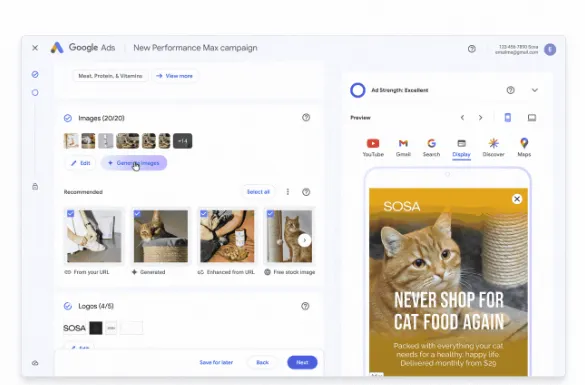Select the Display preview tab

[x=462, y=148]
